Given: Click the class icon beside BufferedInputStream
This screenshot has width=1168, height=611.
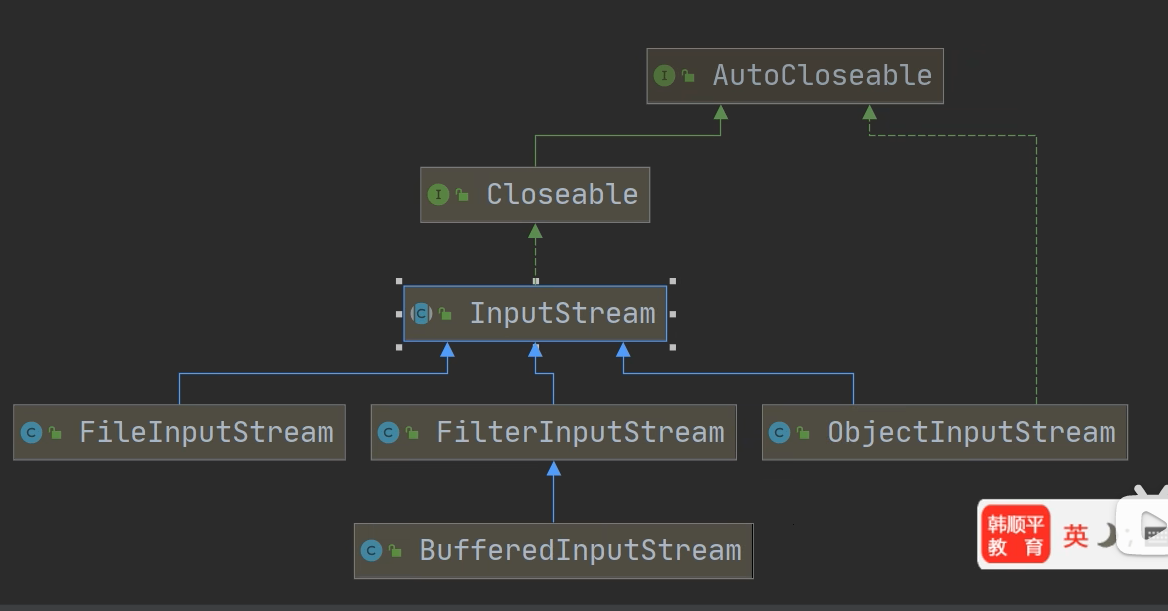Looking at the screenshot, I should click(371, 551).
